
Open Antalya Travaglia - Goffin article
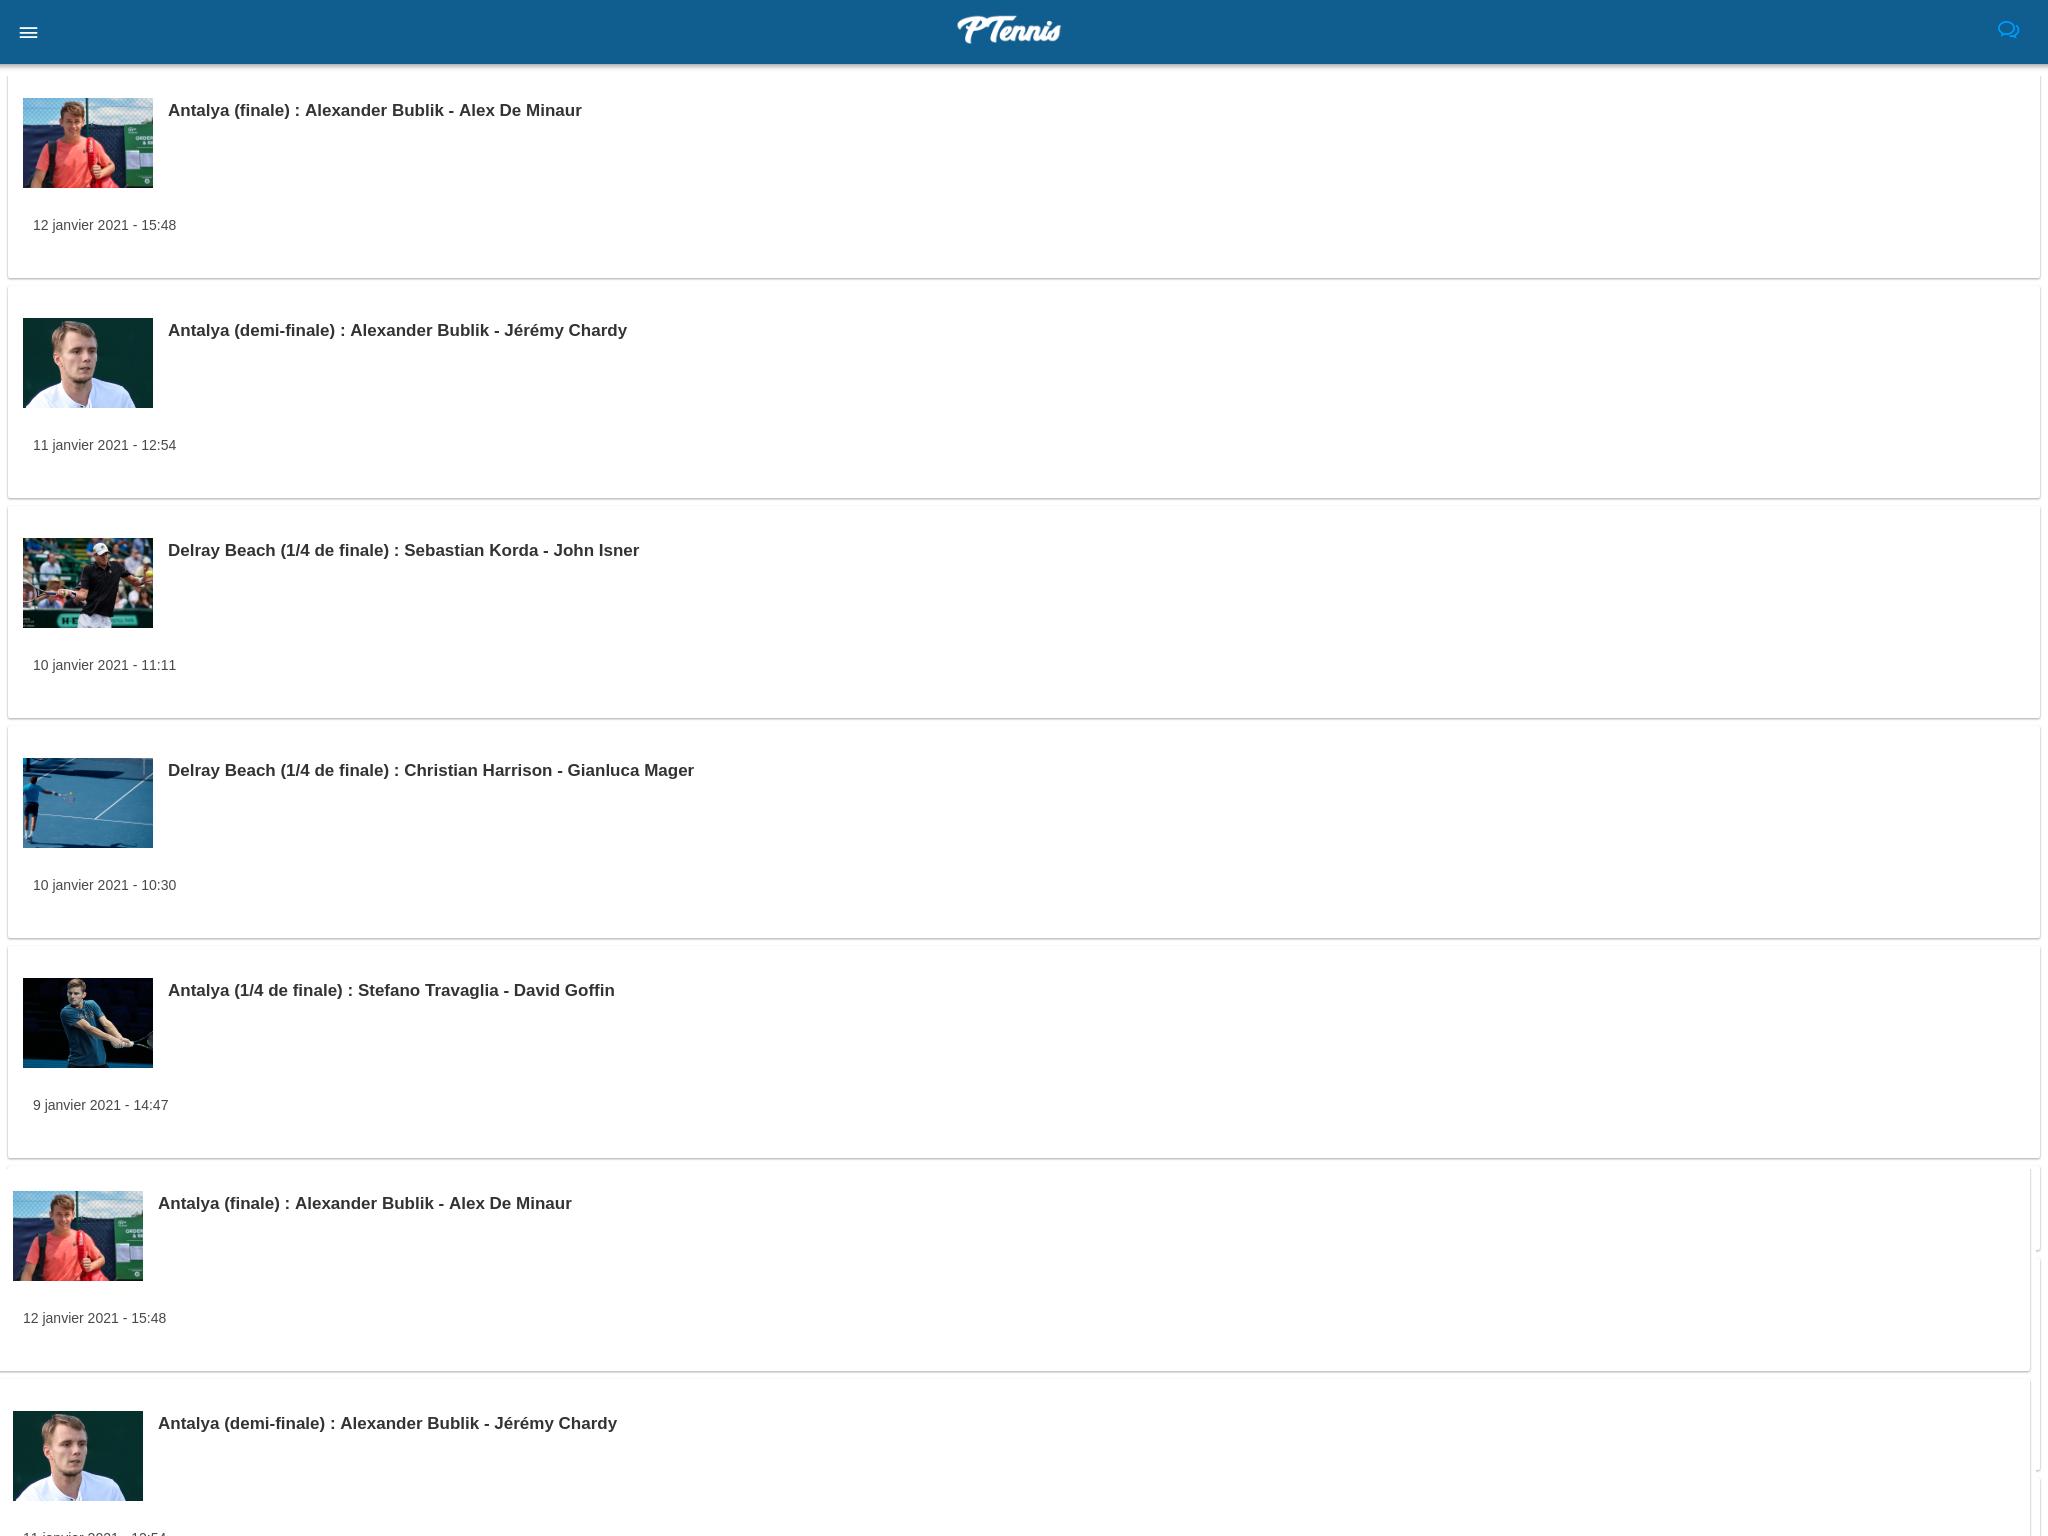[391, 991]
